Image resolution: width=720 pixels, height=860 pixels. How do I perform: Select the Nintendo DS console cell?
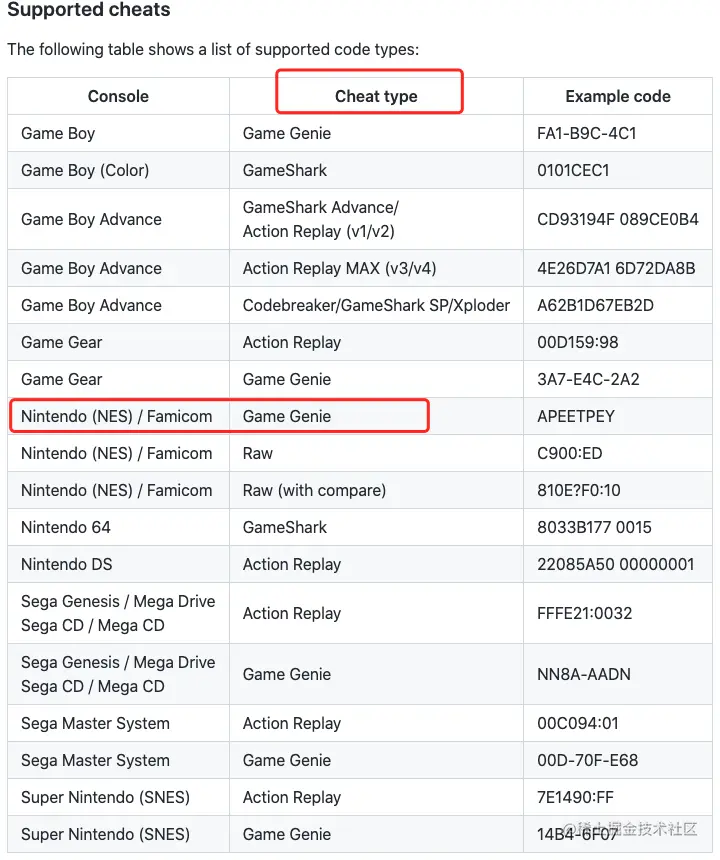67,564
